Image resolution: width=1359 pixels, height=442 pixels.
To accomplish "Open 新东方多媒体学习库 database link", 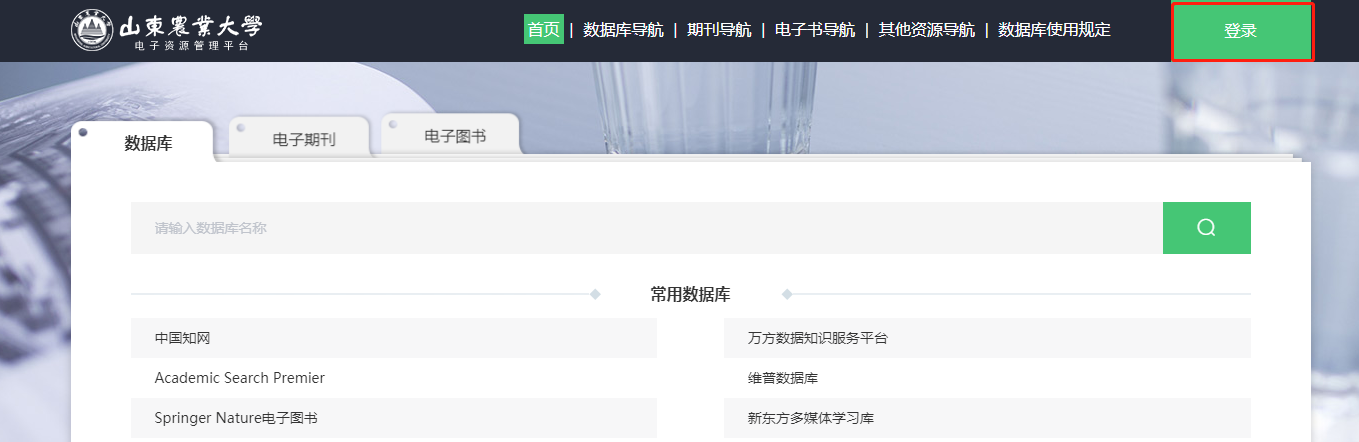I will coord(810,418).
